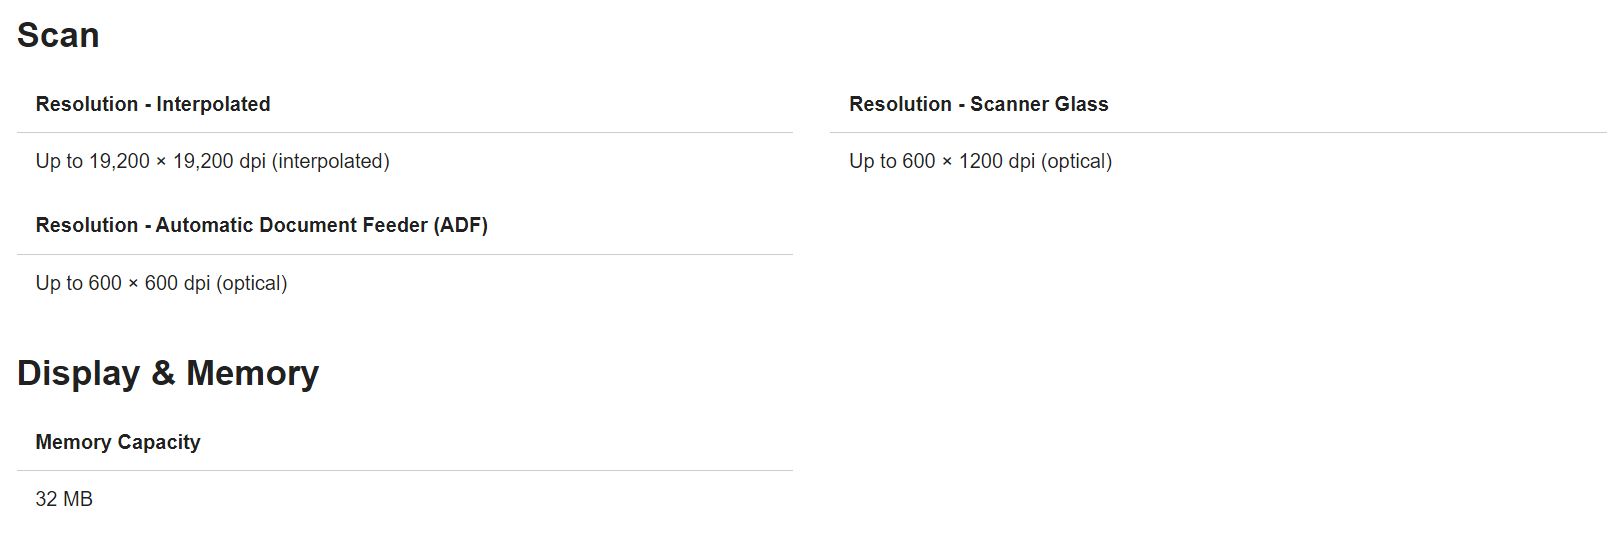Click the divider below the ADF resolution label
Image resolution: width=1618 pixels, height=545 pixels.
(404, 254)
